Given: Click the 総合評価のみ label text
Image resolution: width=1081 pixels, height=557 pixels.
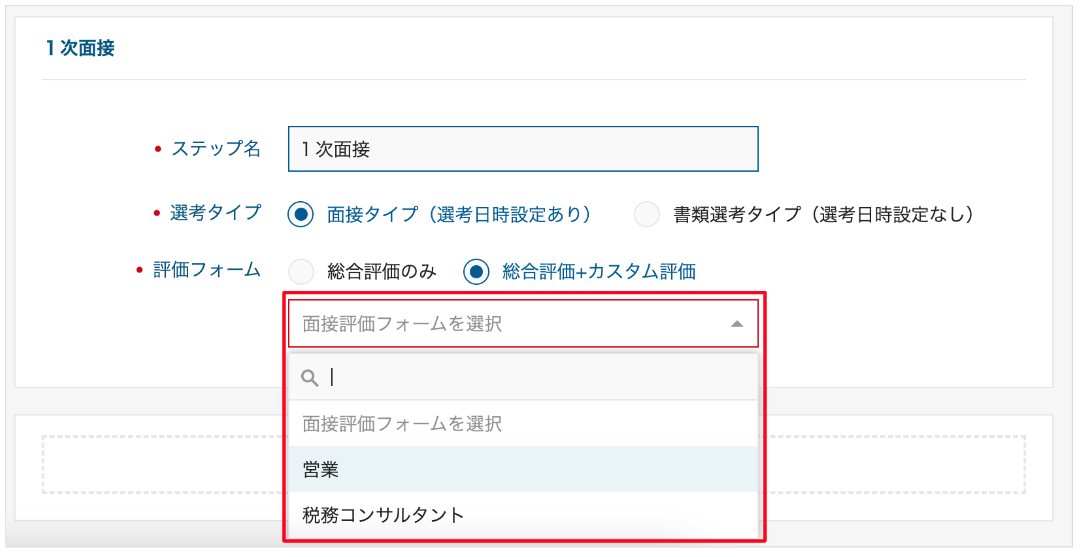Looking at the screenshot, I should coord(382,271).
